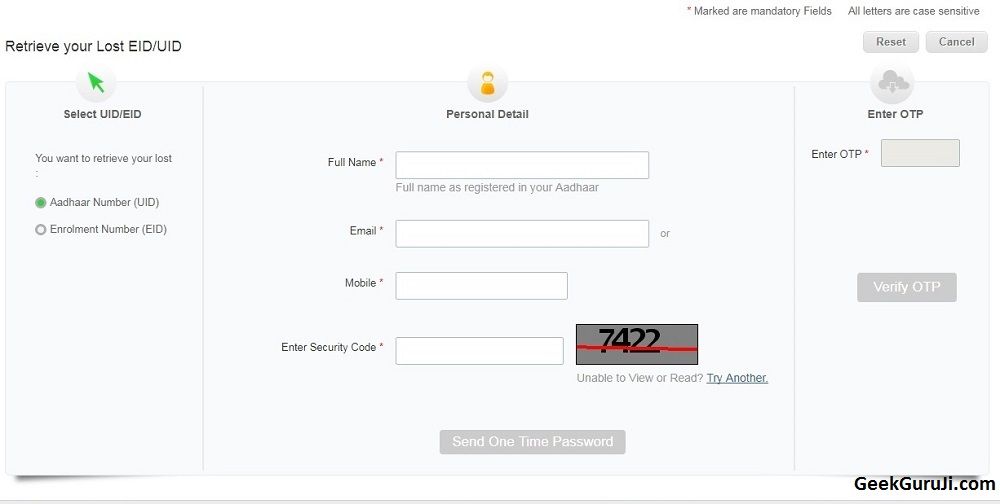Click Send One Time Password button

coord(532,442)
